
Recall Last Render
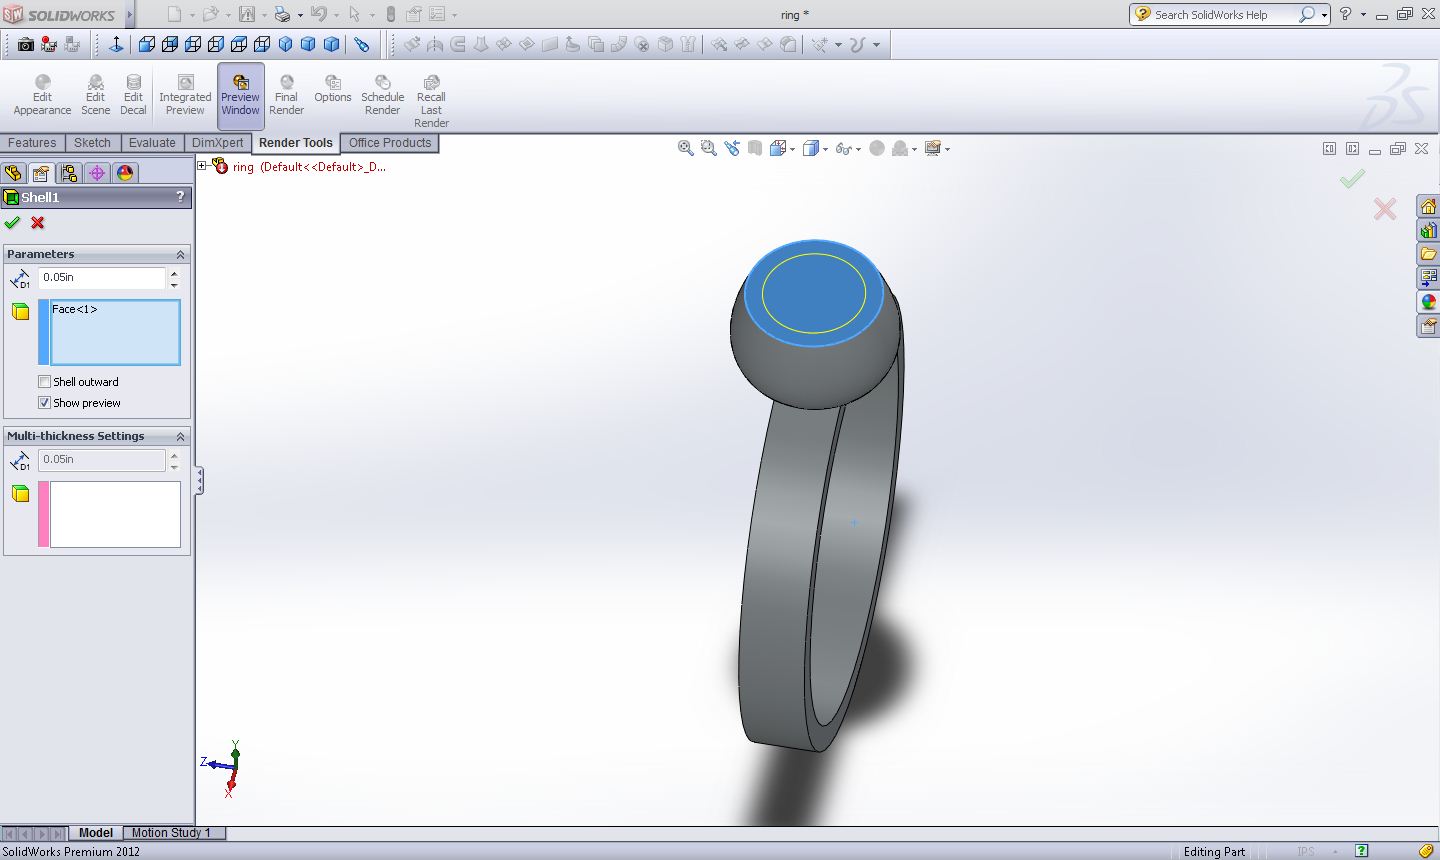pos(431,101)
